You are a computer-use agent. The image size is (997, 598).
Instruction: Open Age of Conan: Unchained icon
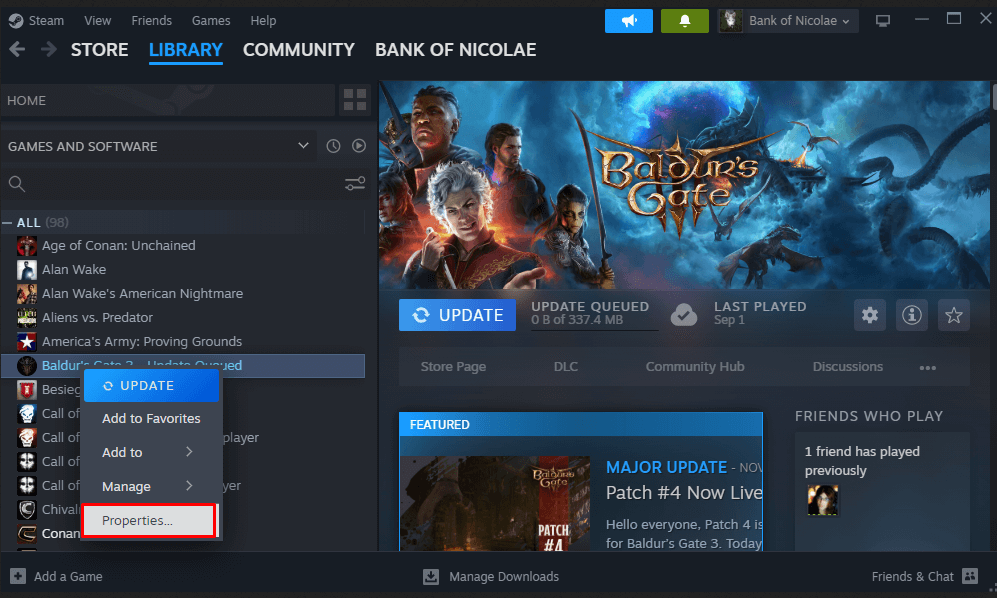pyautogui.click(x=27, y=246)
